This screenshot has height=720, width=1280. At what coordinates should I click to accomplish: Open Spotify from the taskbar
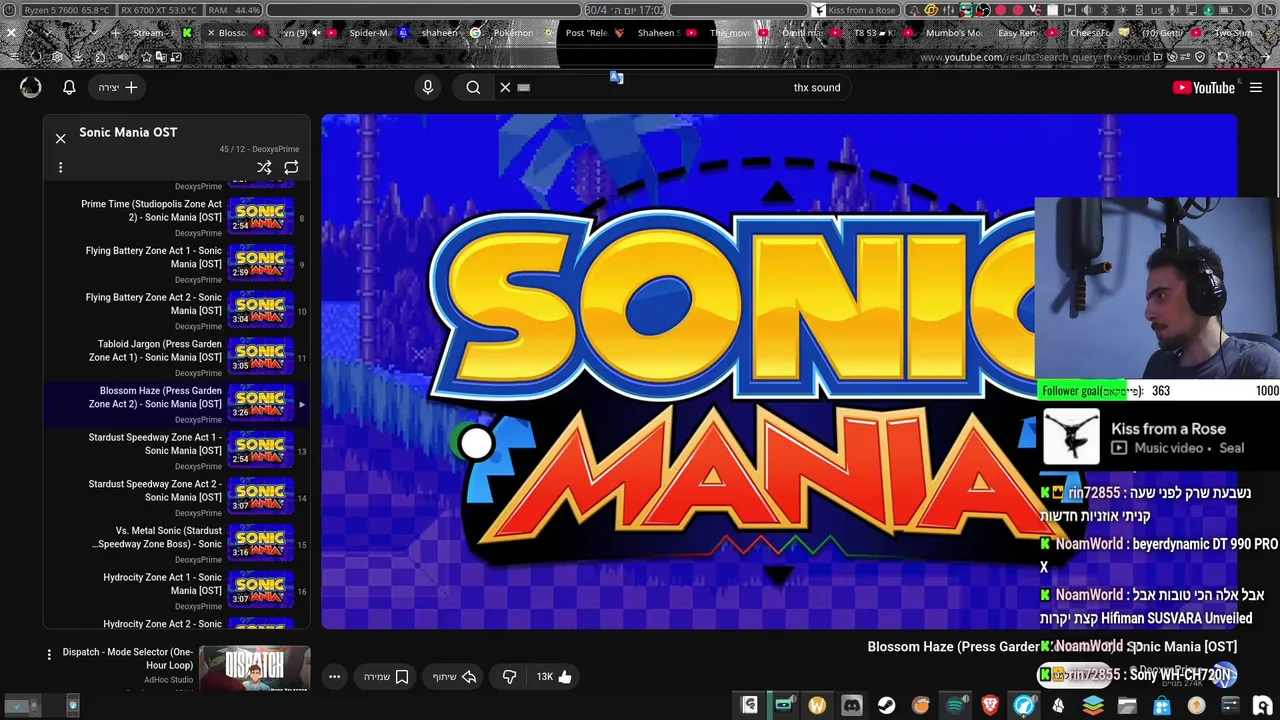[956, 705]
